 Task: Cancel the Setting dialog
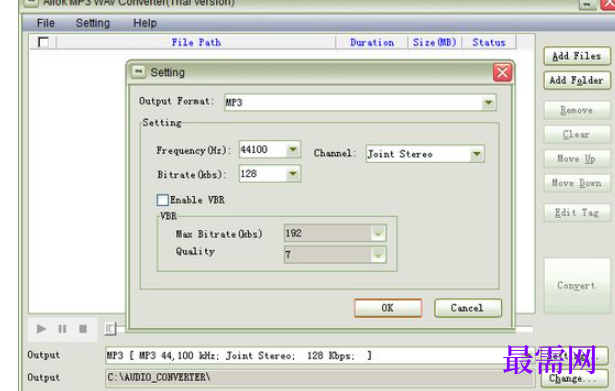(468, 308)
